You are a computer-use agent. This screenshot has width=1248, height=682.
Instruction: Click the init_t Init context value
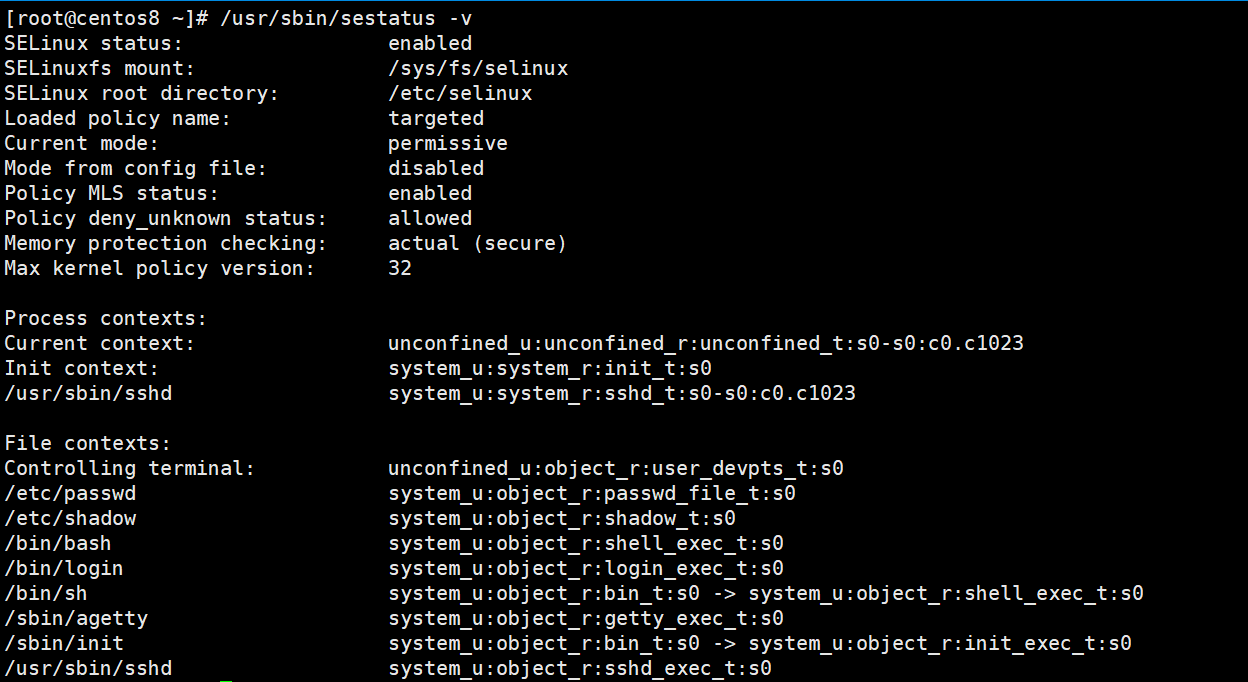(550, 368)
